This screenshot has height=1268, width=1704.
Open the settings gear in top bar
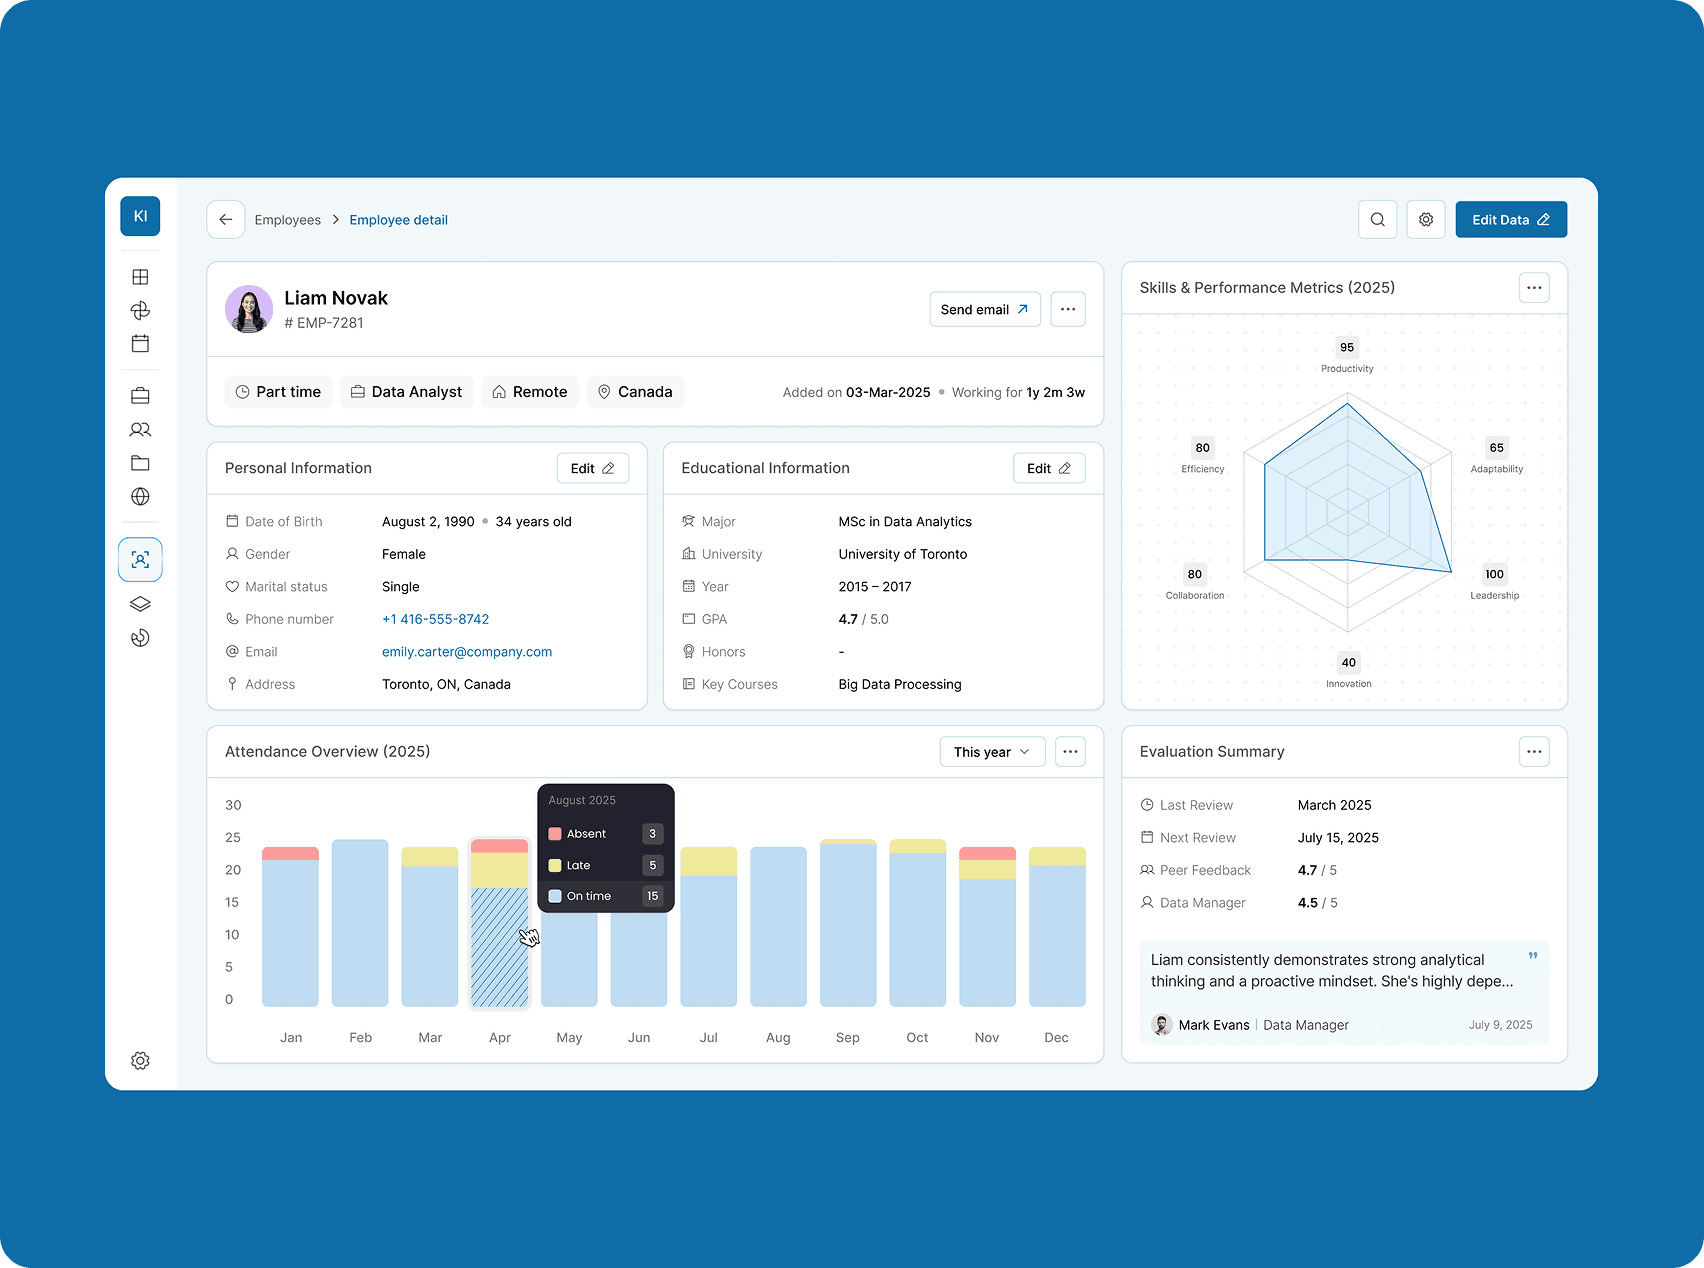click(x=1426, y=220)
